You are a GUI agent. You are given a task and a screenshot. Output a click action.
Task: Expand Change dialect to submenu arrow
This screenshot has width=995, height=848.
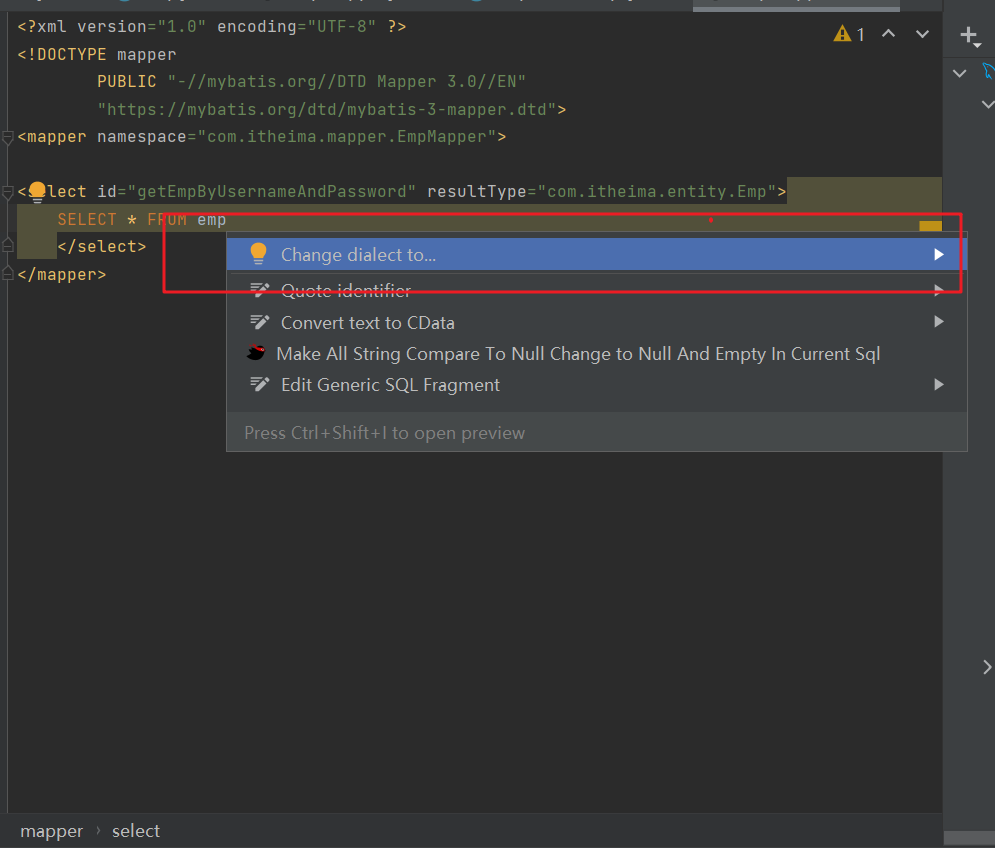coord(939,255)
